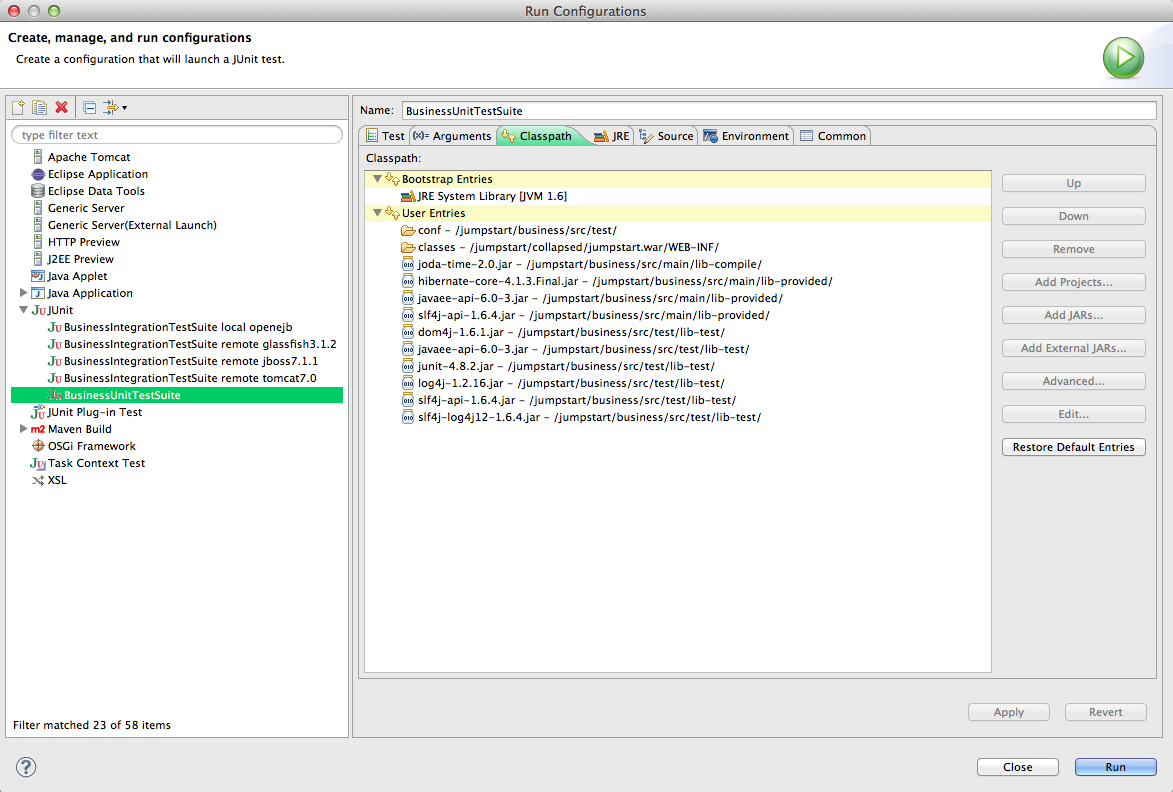Select Generic Server entry

(85, 208)
